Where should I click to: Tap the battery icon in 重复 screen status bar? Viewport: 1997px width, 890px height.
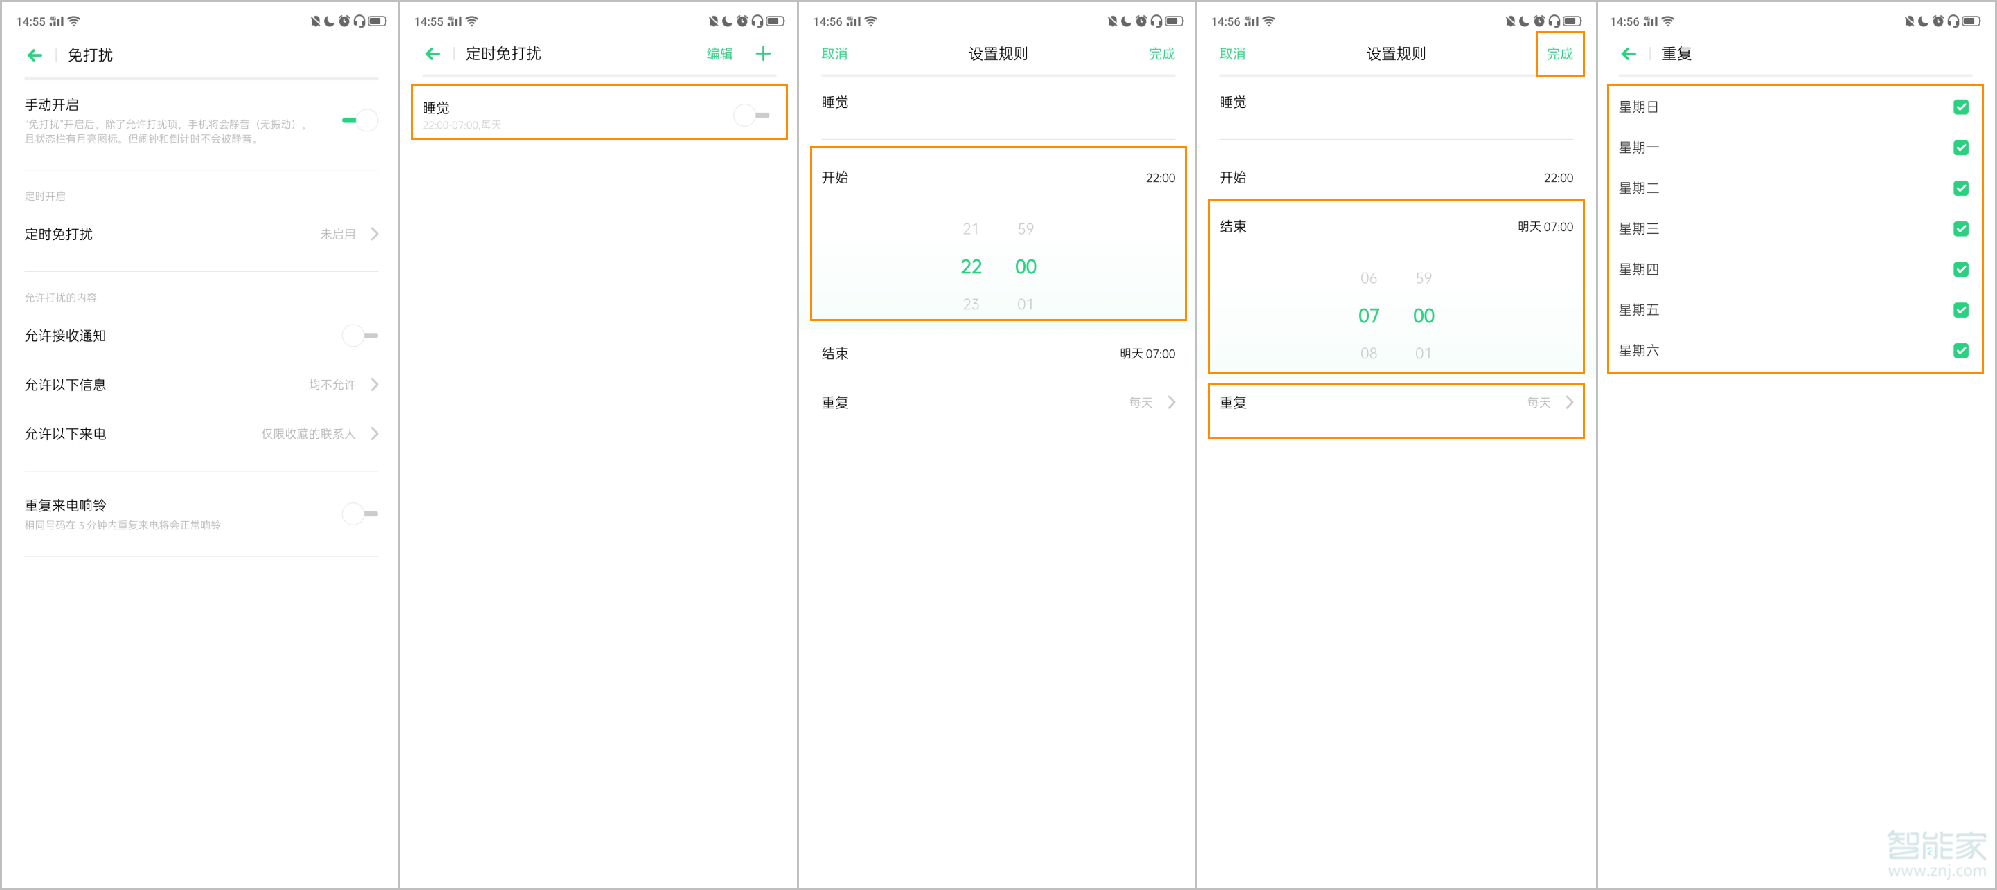click(1971, 21)
